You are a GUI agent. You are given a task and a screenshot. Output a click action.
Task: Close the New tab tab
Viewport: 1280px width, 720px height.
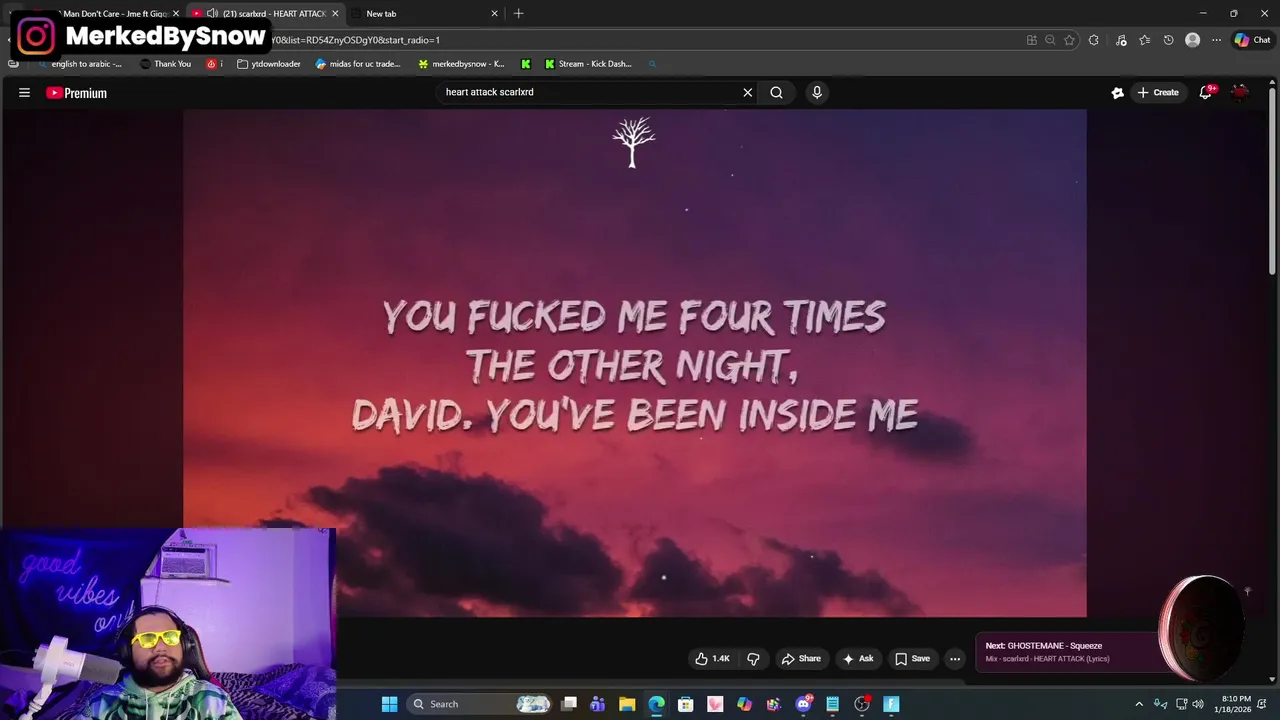(x=494, y=14)
